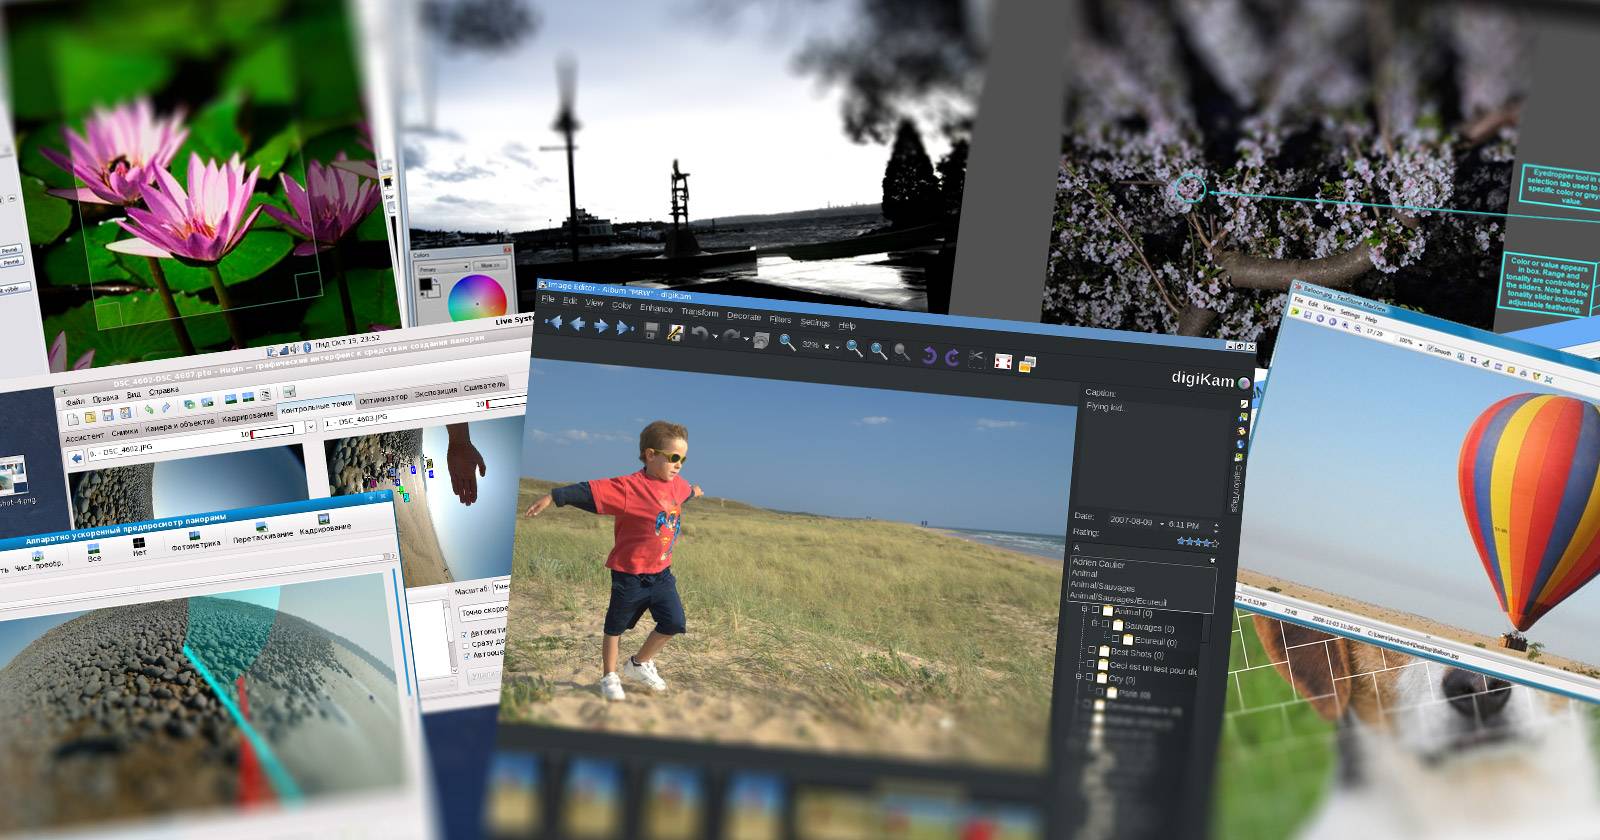1600x840 pixels.
Task: Open the Filters menu in digiKam
Action: 780,320
